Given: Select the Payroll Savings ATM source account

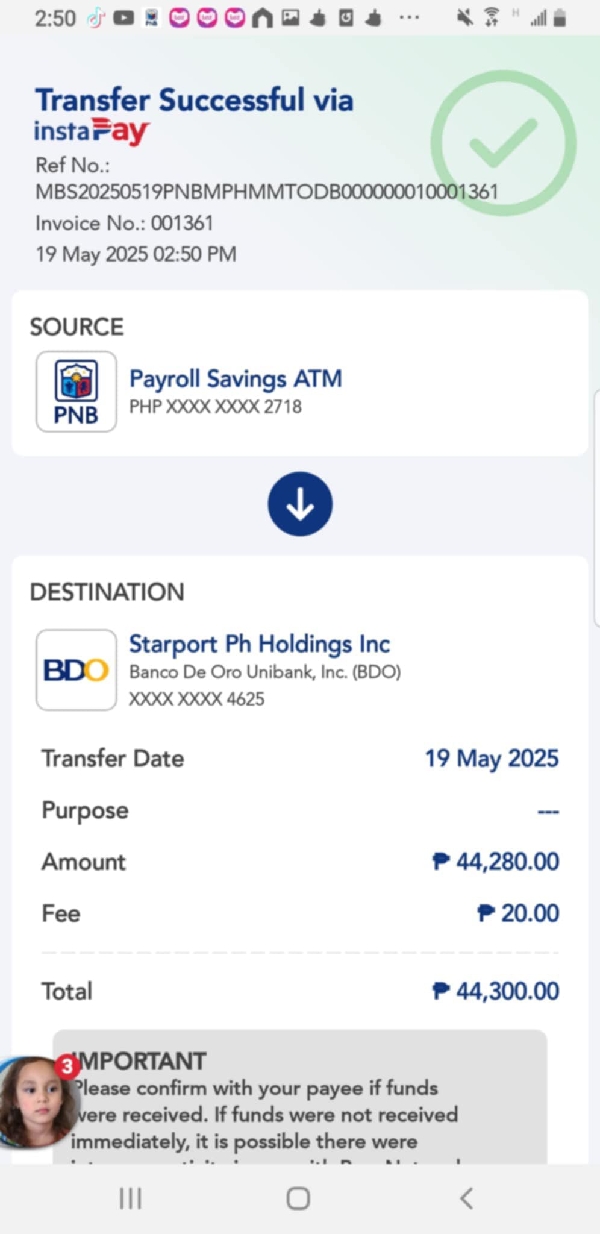Looking at the screenshot, I should point(236,379).
